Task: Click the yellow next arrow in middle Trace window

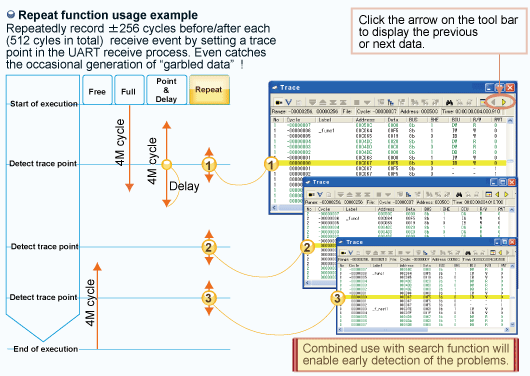Action: [x=506, y=194]
